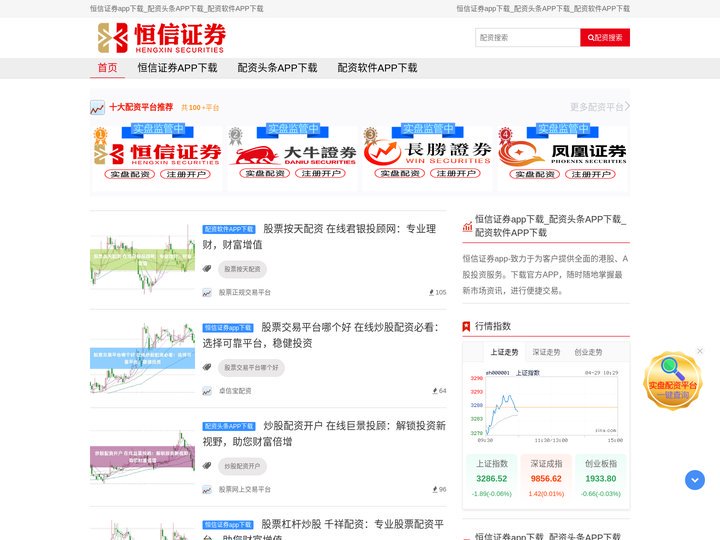Select the 首页 navigation tab
The height and width of the screenshot is (540, 720).
tap(107, 68)
